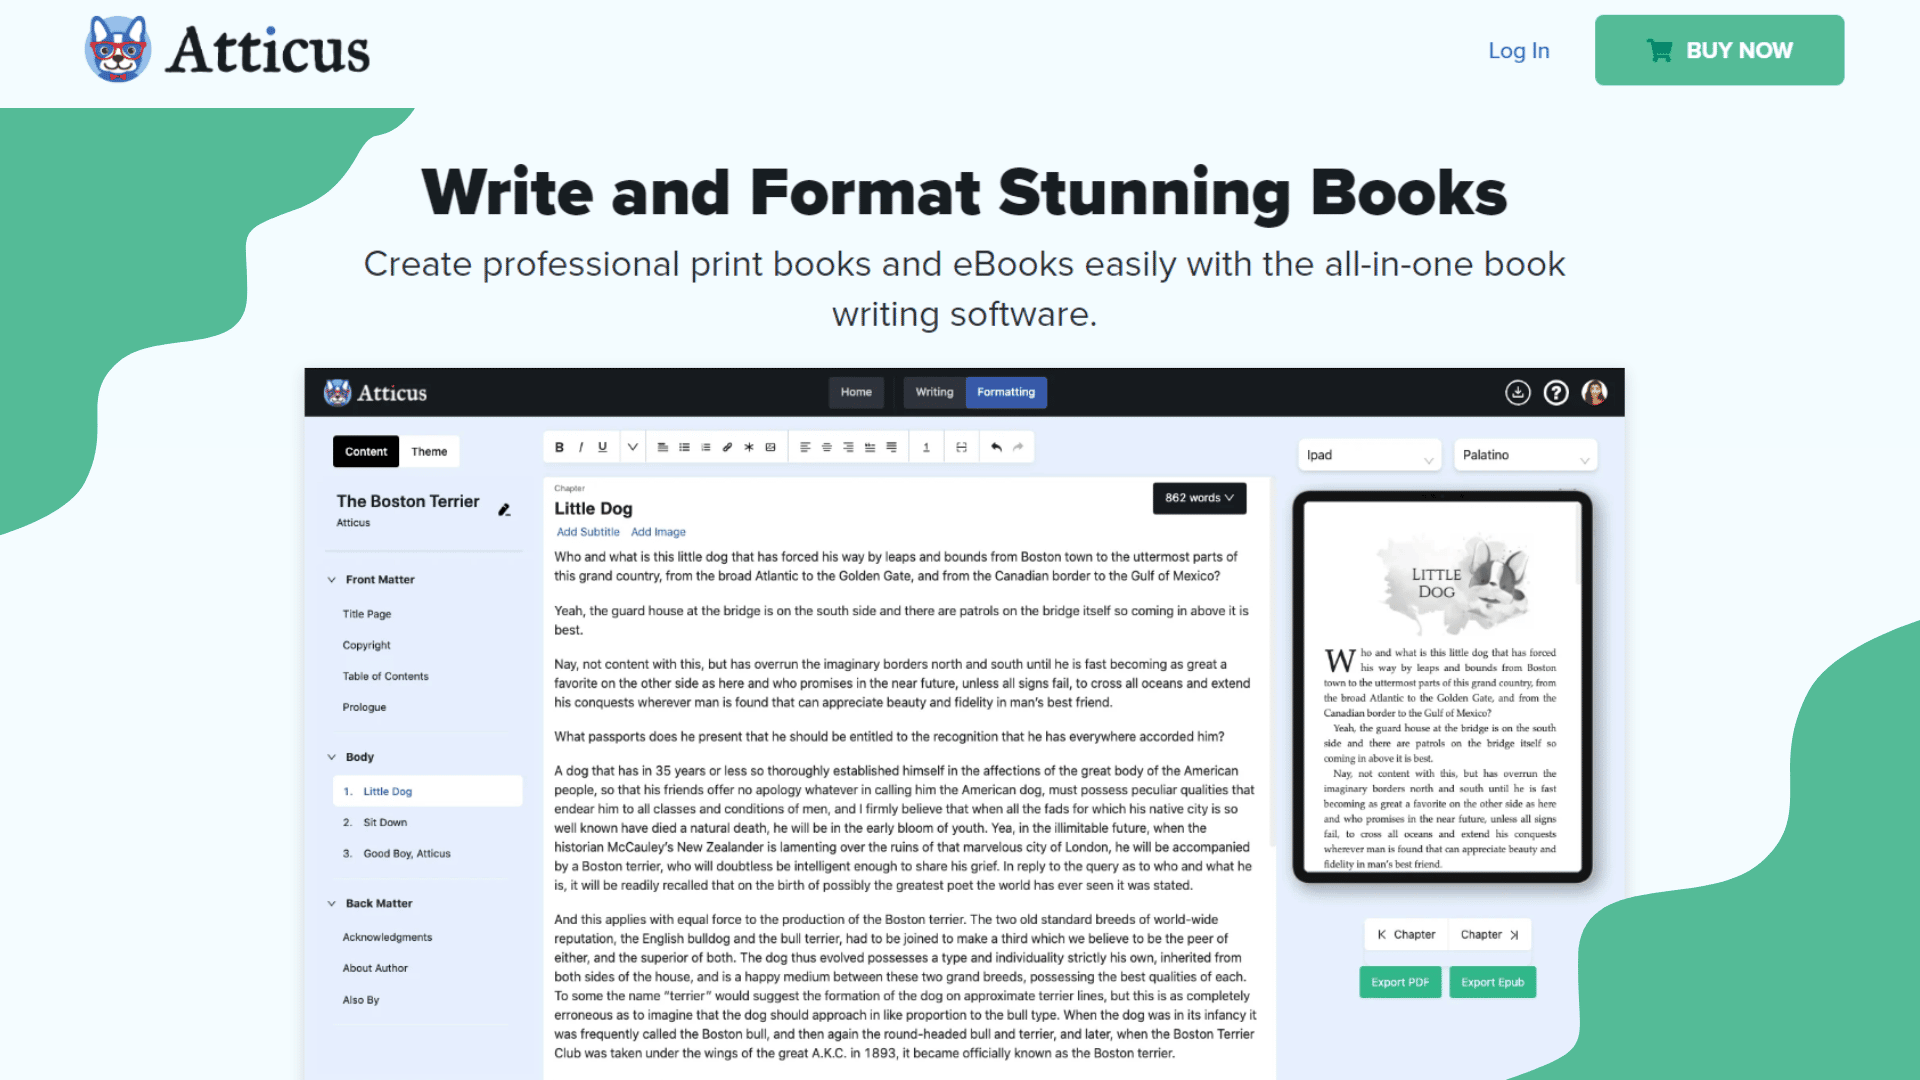Insert a page break from the toolbar

[961, 447]
